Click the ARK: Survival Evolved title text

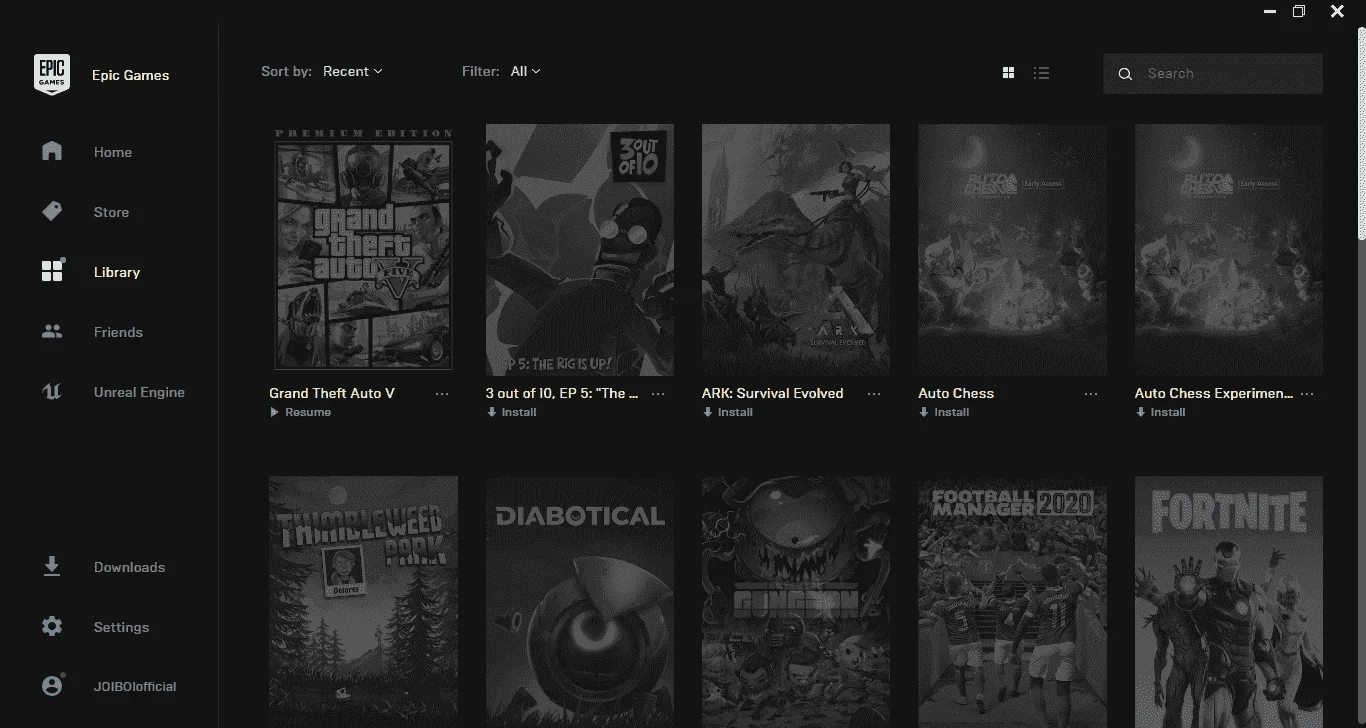(773, 393)
